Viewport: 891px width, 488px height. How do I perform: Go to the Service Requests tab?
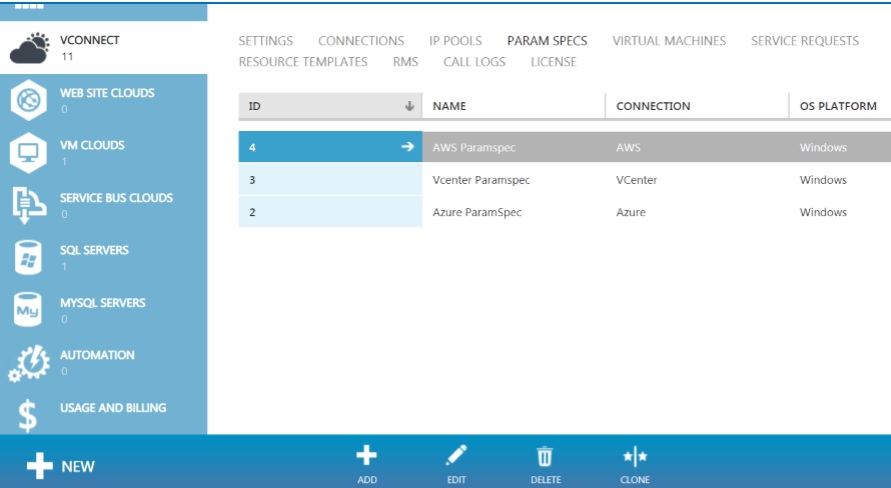click(x=805, y=41)
